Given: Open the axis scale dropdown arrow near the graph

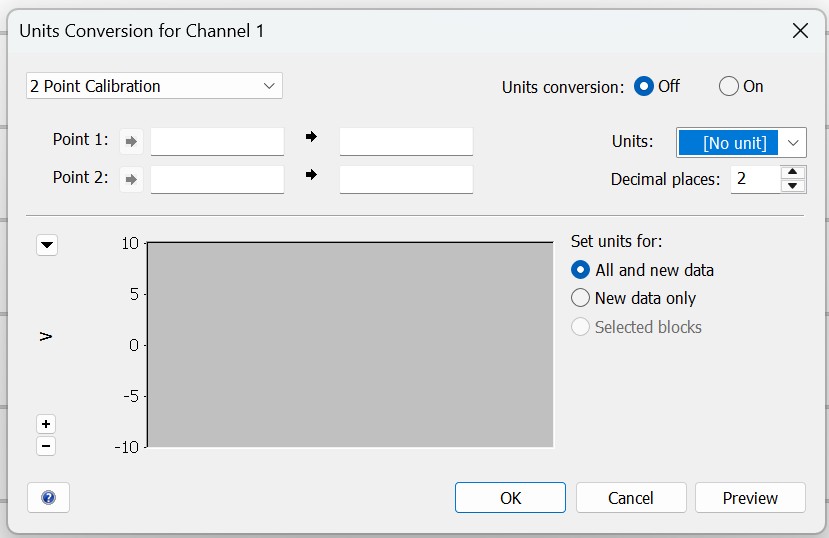Looking at the screenshot, I should (47, 245).
